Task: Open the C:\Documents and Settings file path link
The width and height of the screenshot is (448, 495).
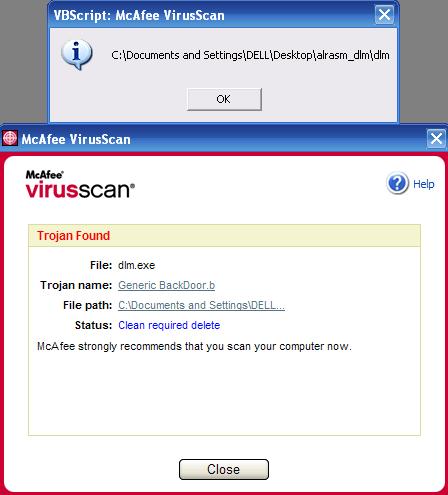Action: pos(201,305)
